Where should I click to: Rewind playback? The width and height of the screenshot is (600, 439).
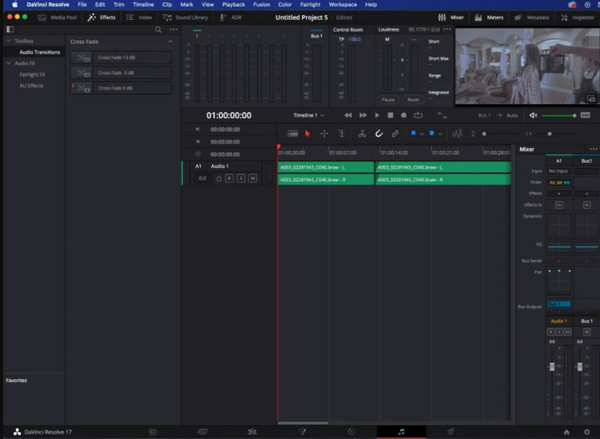(x=348, y=115)
